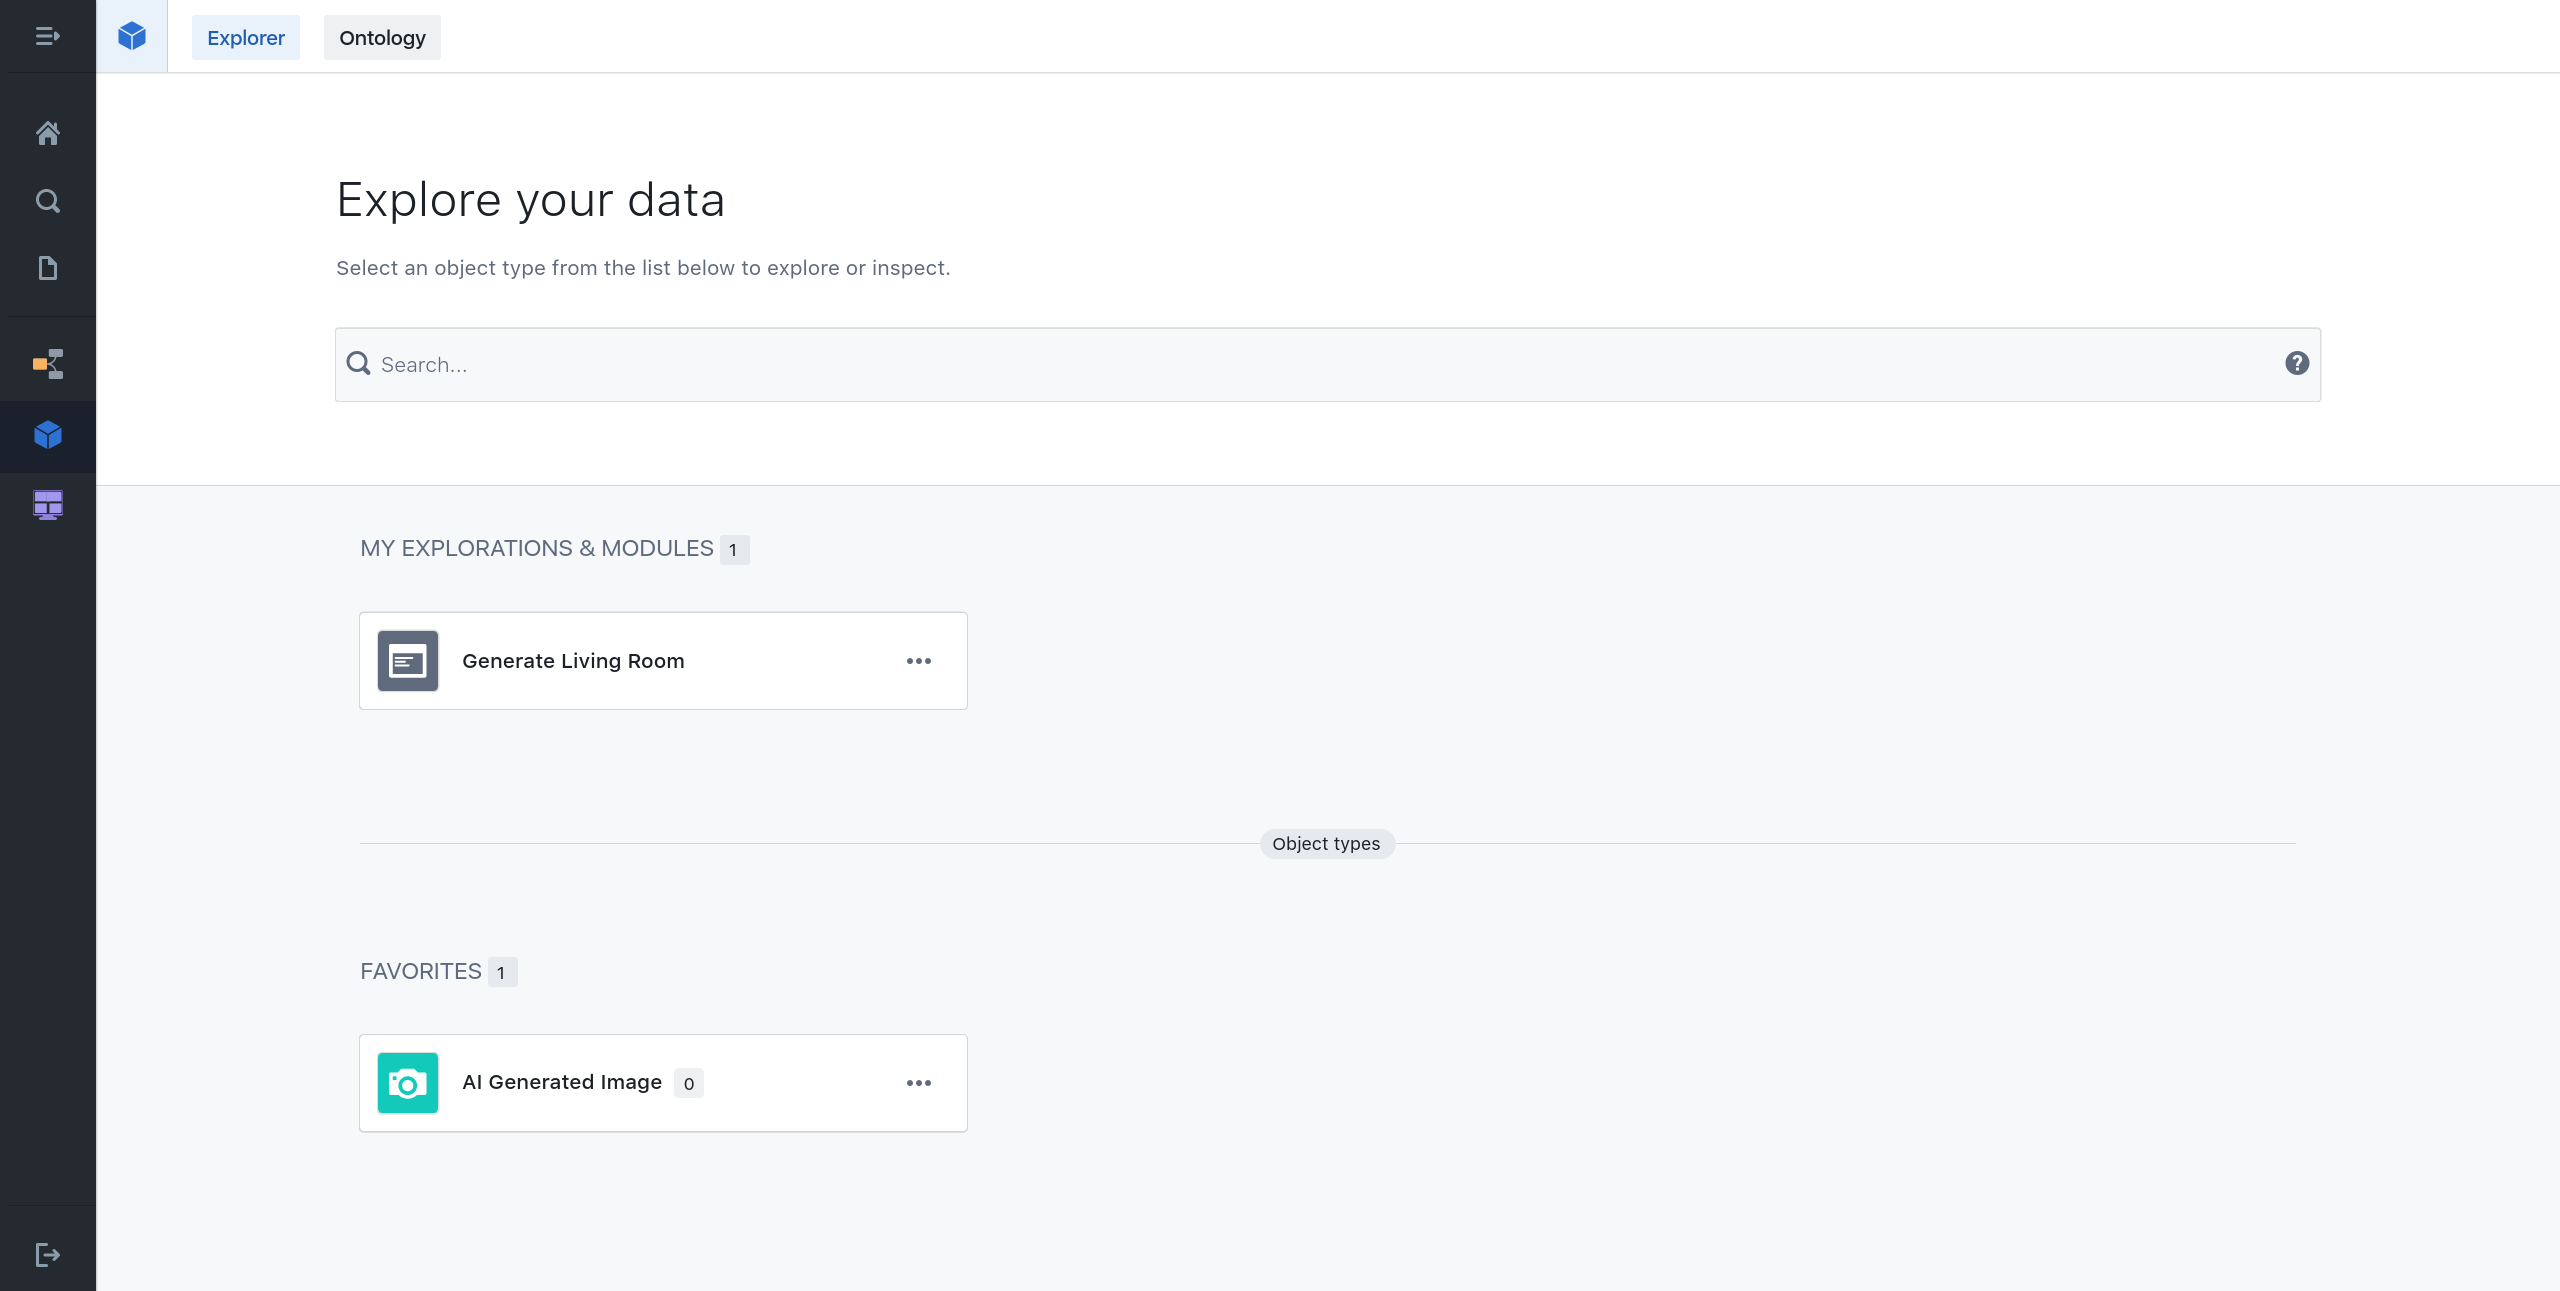Open the AI Generated Image object type
The height and width of the screenshot is (1291, 2560).
(x=663, y=1083)
